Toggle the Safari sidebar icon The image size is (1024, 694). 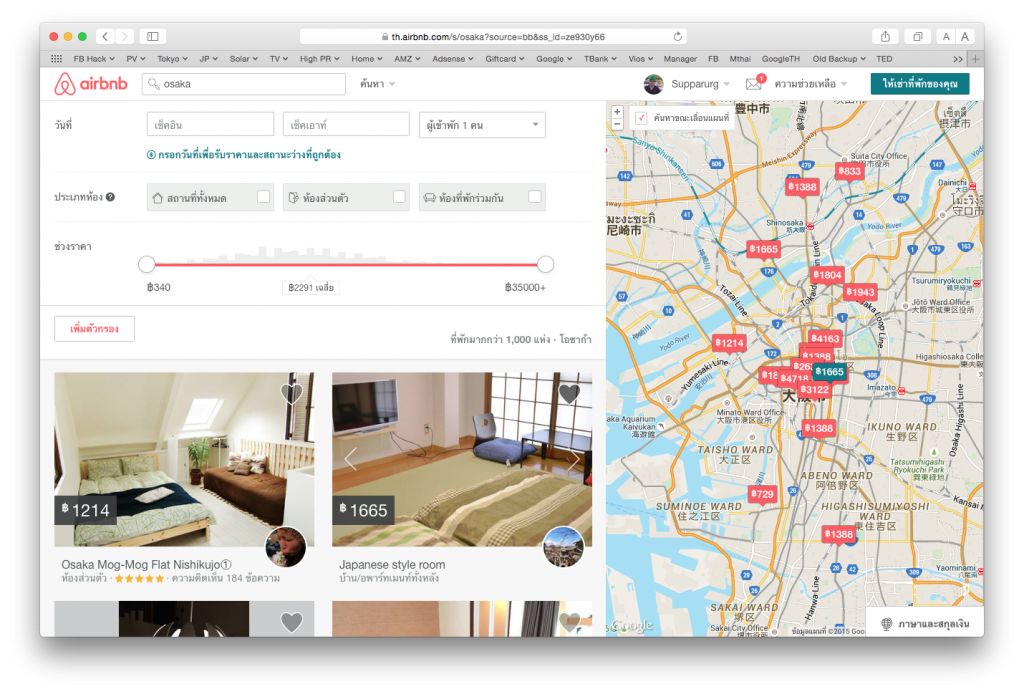(x=153, y=36)
